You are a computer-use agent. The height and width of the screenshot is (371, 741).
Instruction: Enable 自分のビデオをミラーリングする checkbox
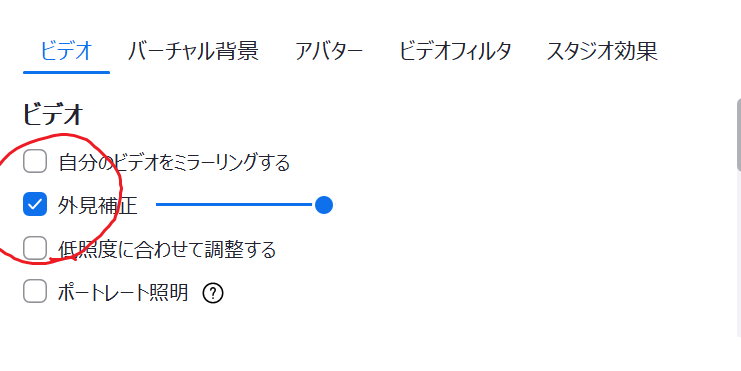(x=35, y=161)
